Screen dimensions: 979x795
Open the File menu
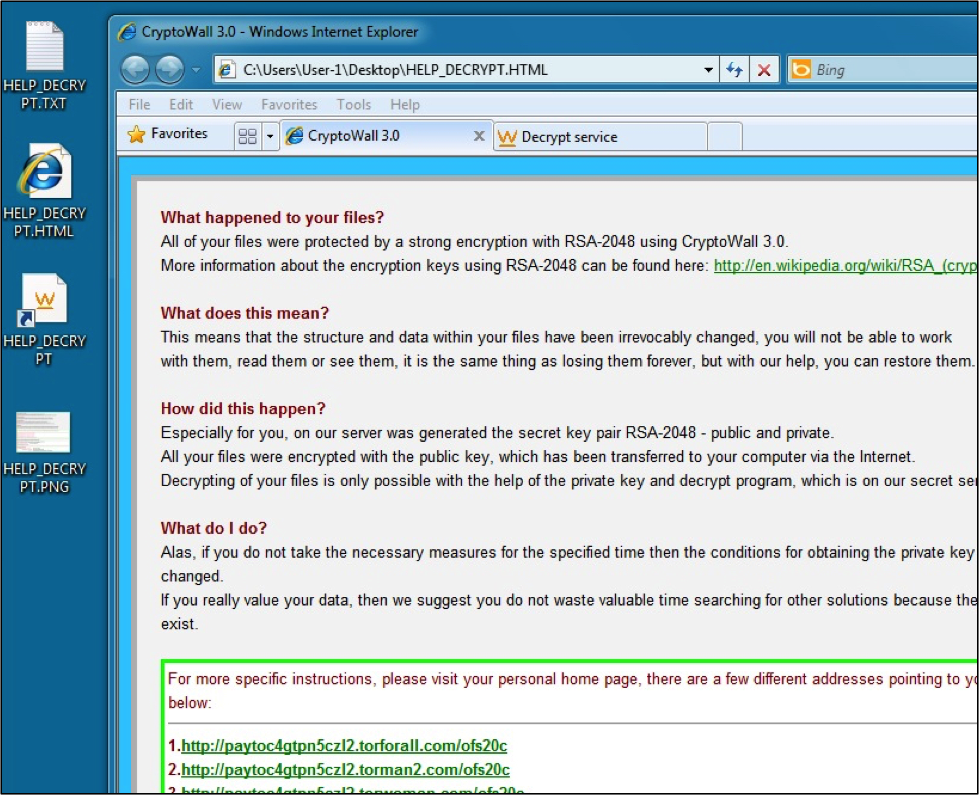tap(139, 104)
